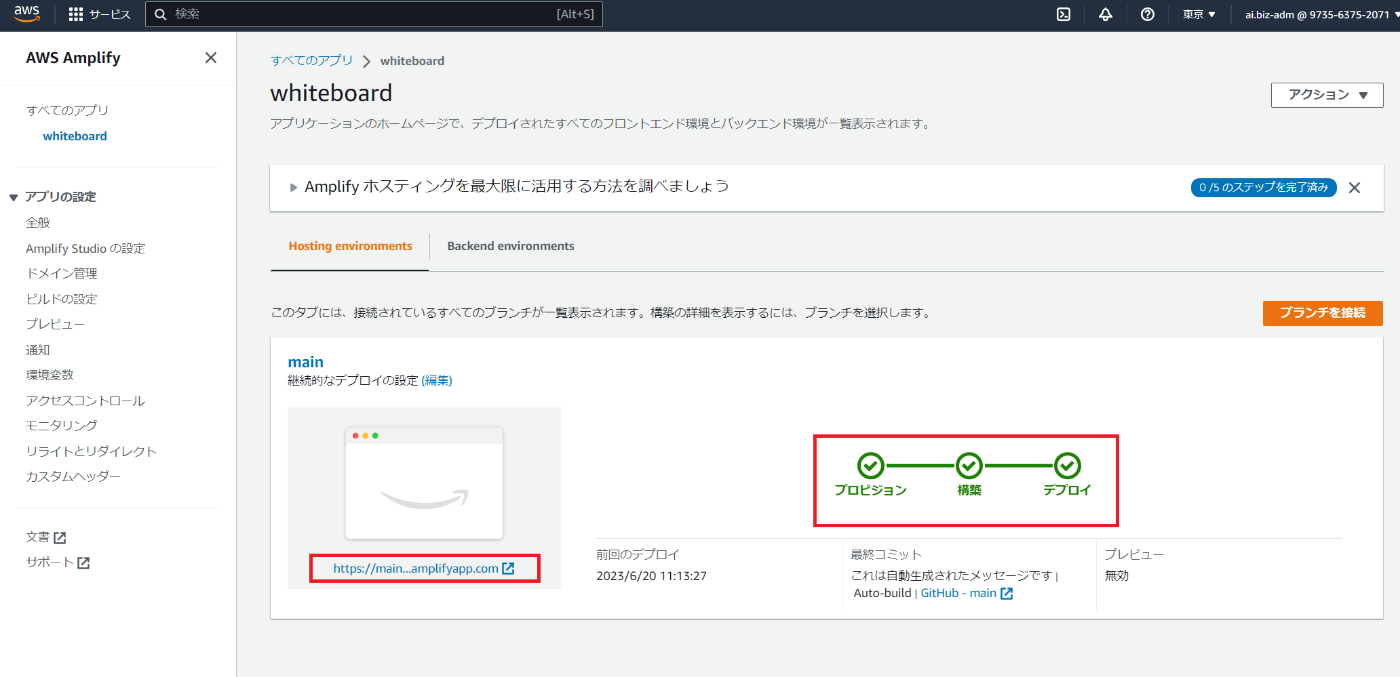Screen dimensions: 1400x677
Task: Click the AWS logo home icon
Action: (x=26, y=14)
